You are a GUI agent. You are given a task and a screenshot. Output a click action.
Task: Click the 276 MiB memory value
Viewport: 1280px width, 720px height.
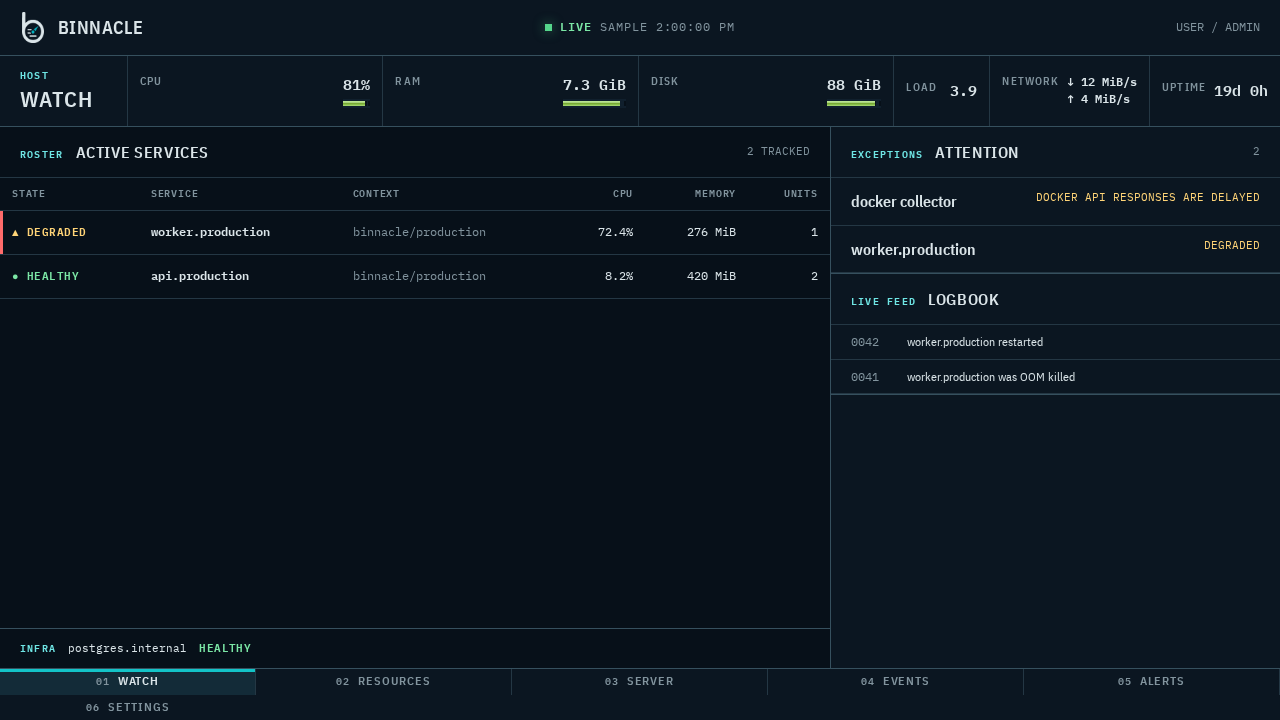pos(711,233)
